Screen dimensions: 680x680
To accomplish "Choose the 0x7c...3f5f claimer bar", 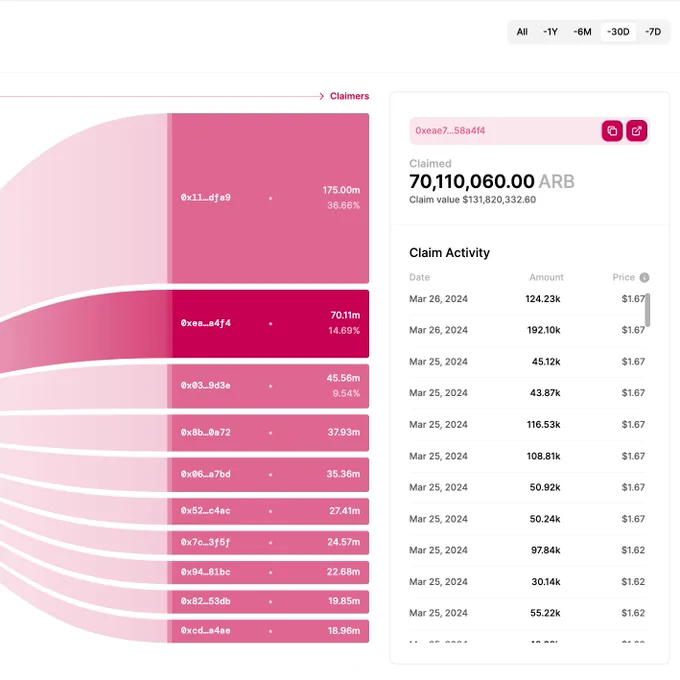I will pos(268,543).
